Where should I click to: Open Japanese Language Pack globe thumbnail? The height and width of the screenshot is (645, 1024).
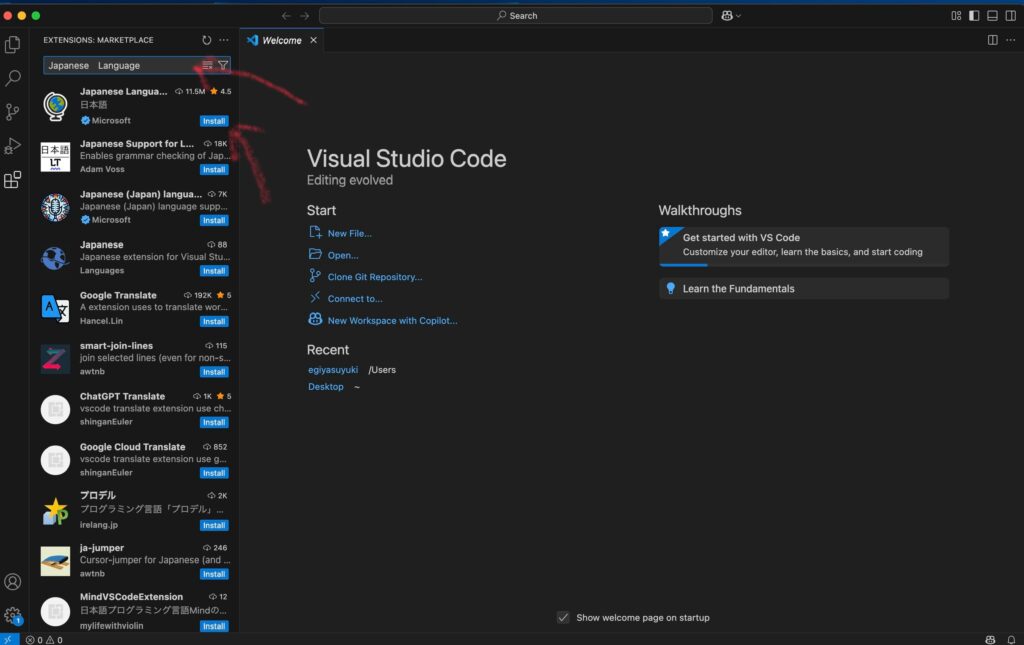[x=56, y=106]
